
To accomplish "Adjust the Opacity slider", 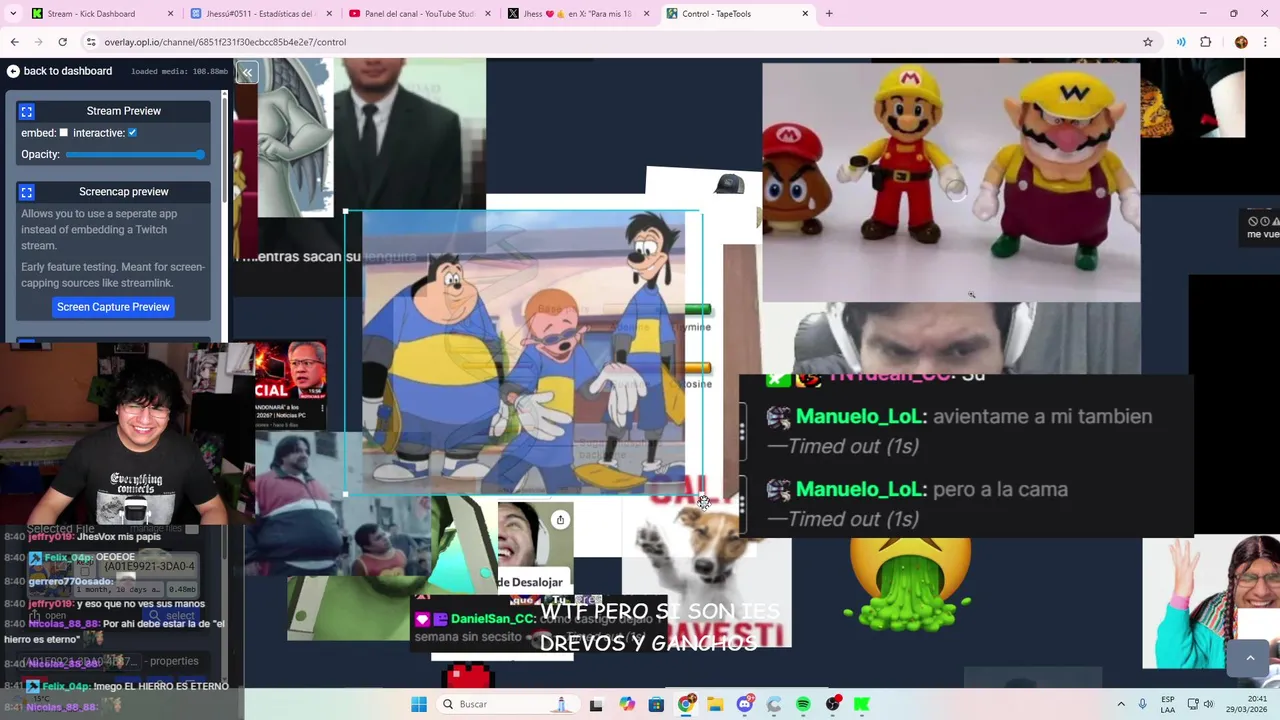I will [x=135, y=155].
